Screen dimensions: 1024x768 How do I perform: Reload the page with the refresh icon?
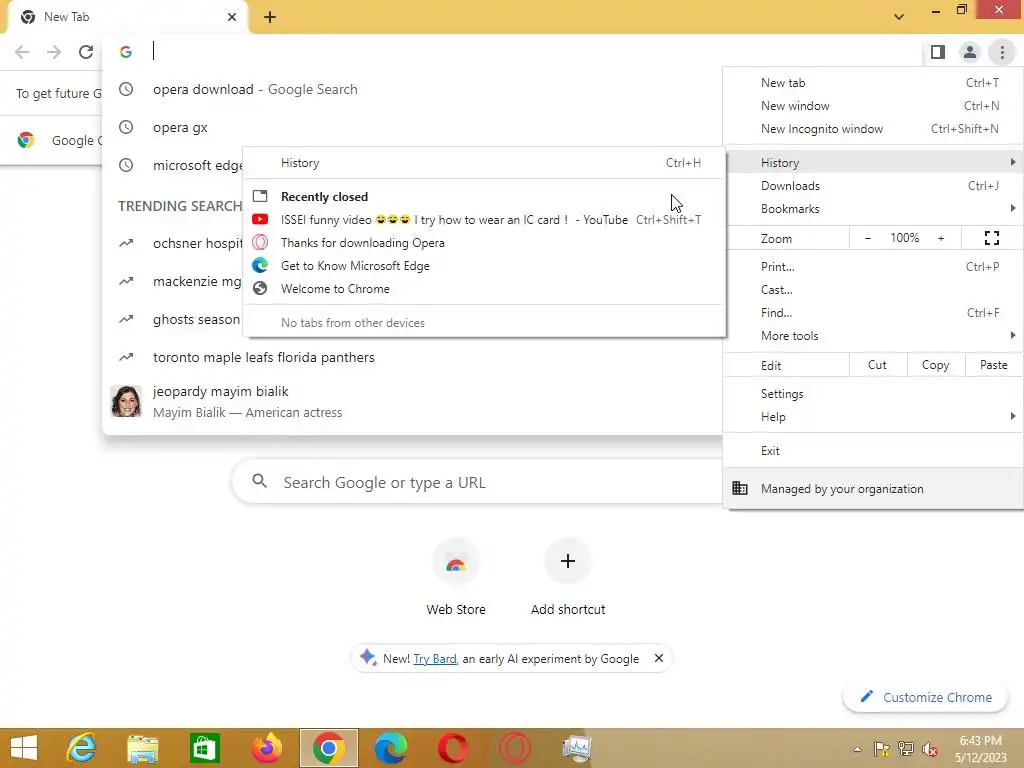click(86, 52)
